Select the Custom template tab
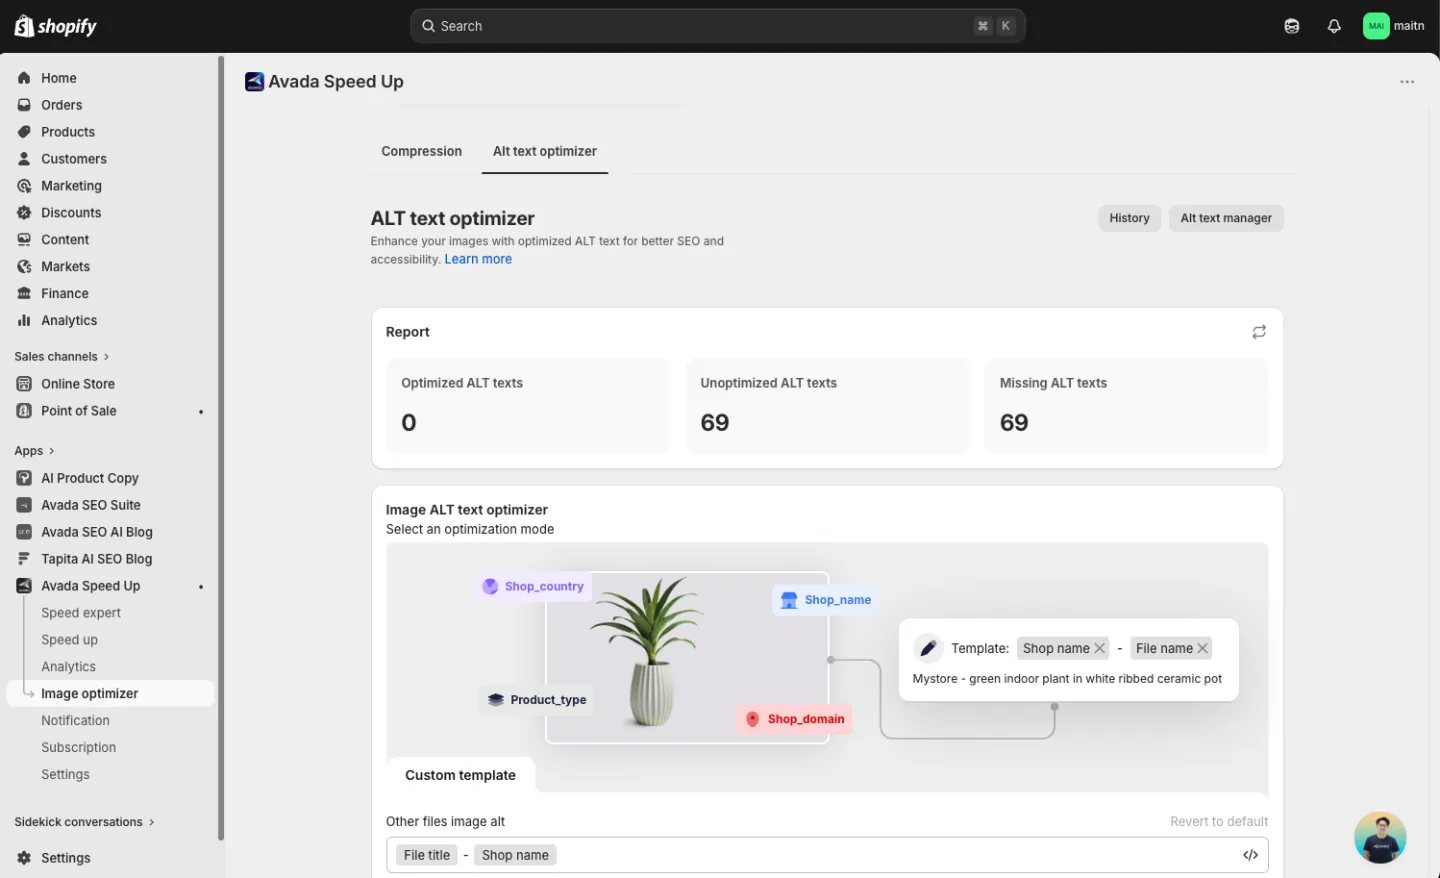The height and width of the screenshot is (878, 1440). click(x=460, y=775)
